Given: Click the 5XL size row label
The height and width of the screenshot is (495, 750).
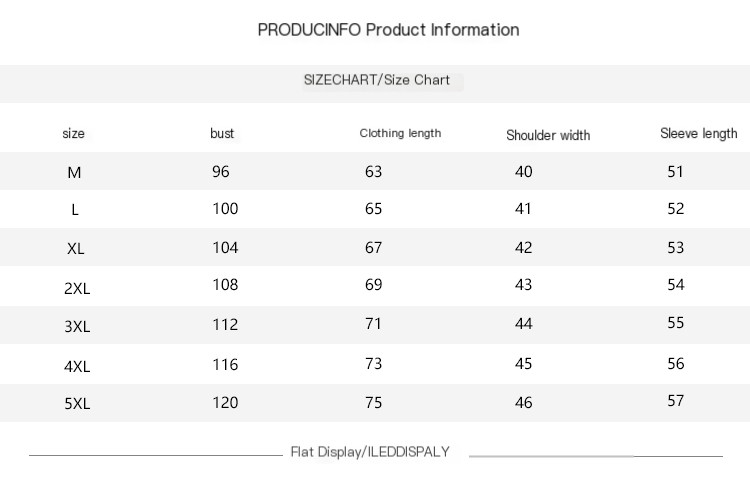Looking at the screenshot, I should 77,404.
